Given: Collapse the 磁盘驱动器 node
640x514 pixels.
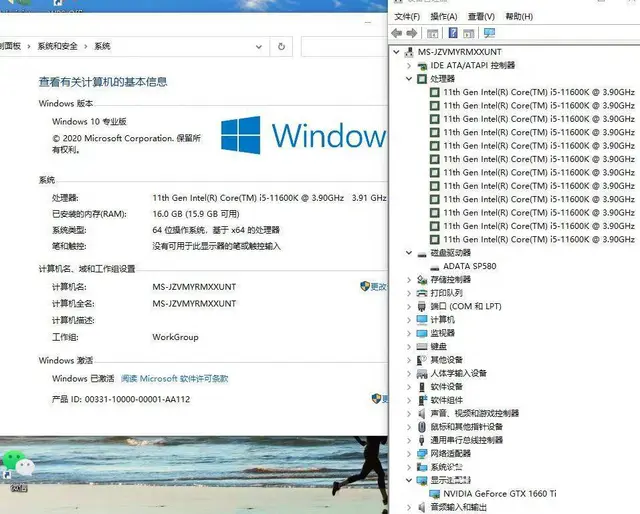Looking at the screenshot, I should click(x=409, y=253).
